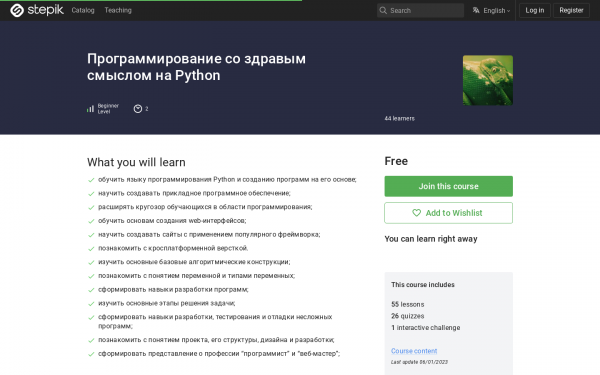This screenshot has width=600, height=375.
Task: Click the 'Free' price label
Action: 396,161
